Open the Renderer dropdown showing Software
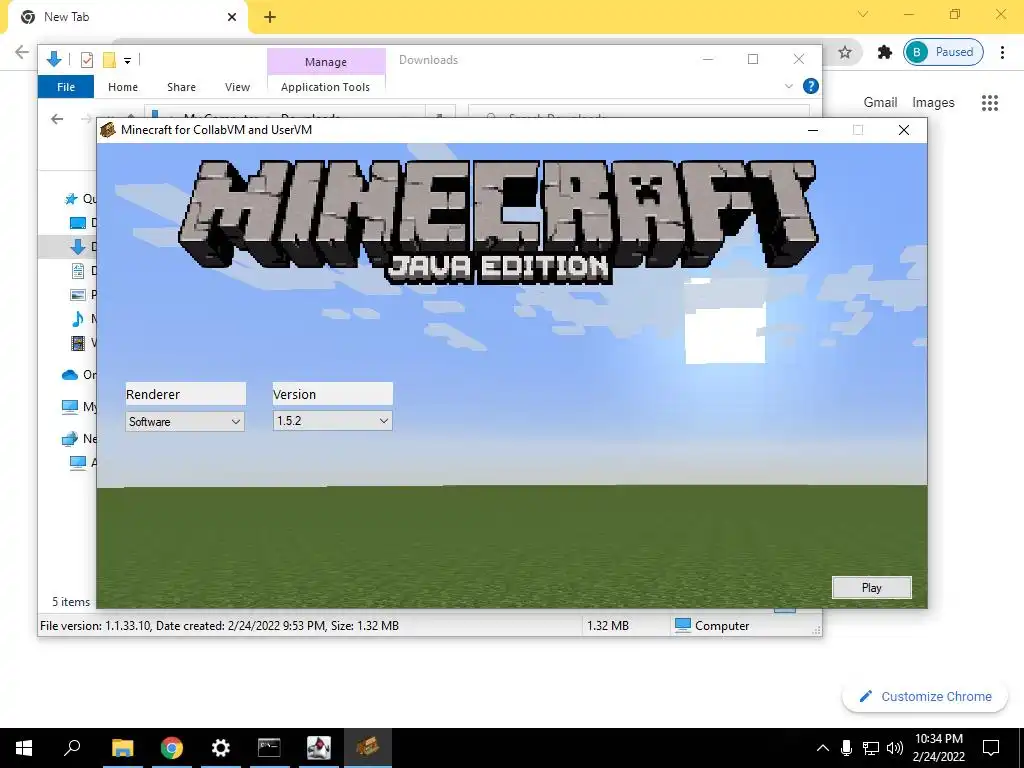The image size is (1024, 768). [x=185, y=421]
